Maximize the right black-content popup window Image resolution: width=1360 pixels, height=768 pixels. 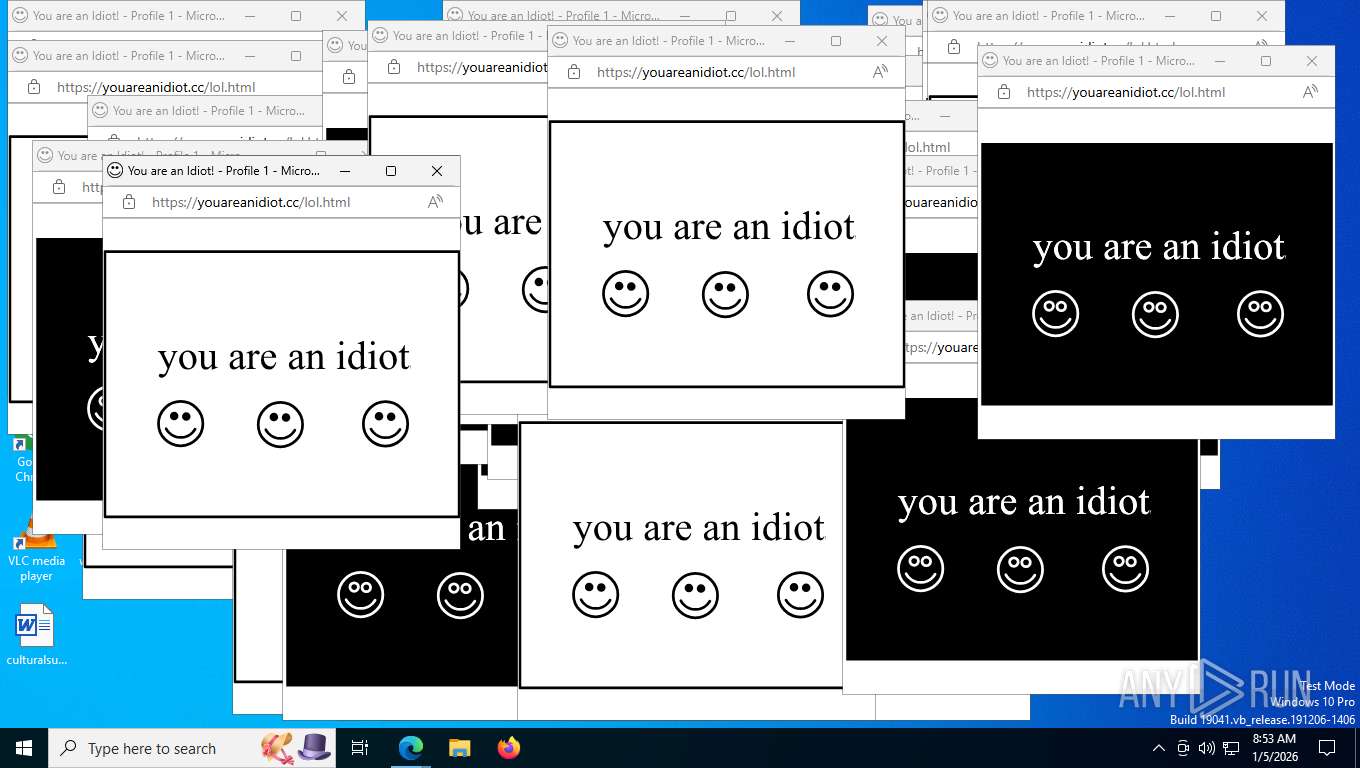1266,61
